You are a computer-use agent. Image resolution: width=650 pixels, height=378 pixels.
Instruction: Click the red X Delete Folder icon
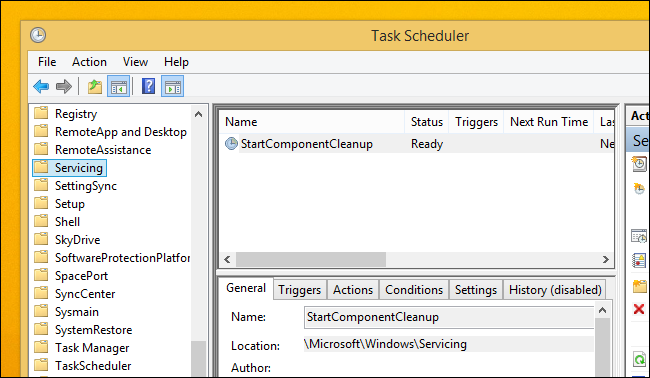[x=639, y=309]
